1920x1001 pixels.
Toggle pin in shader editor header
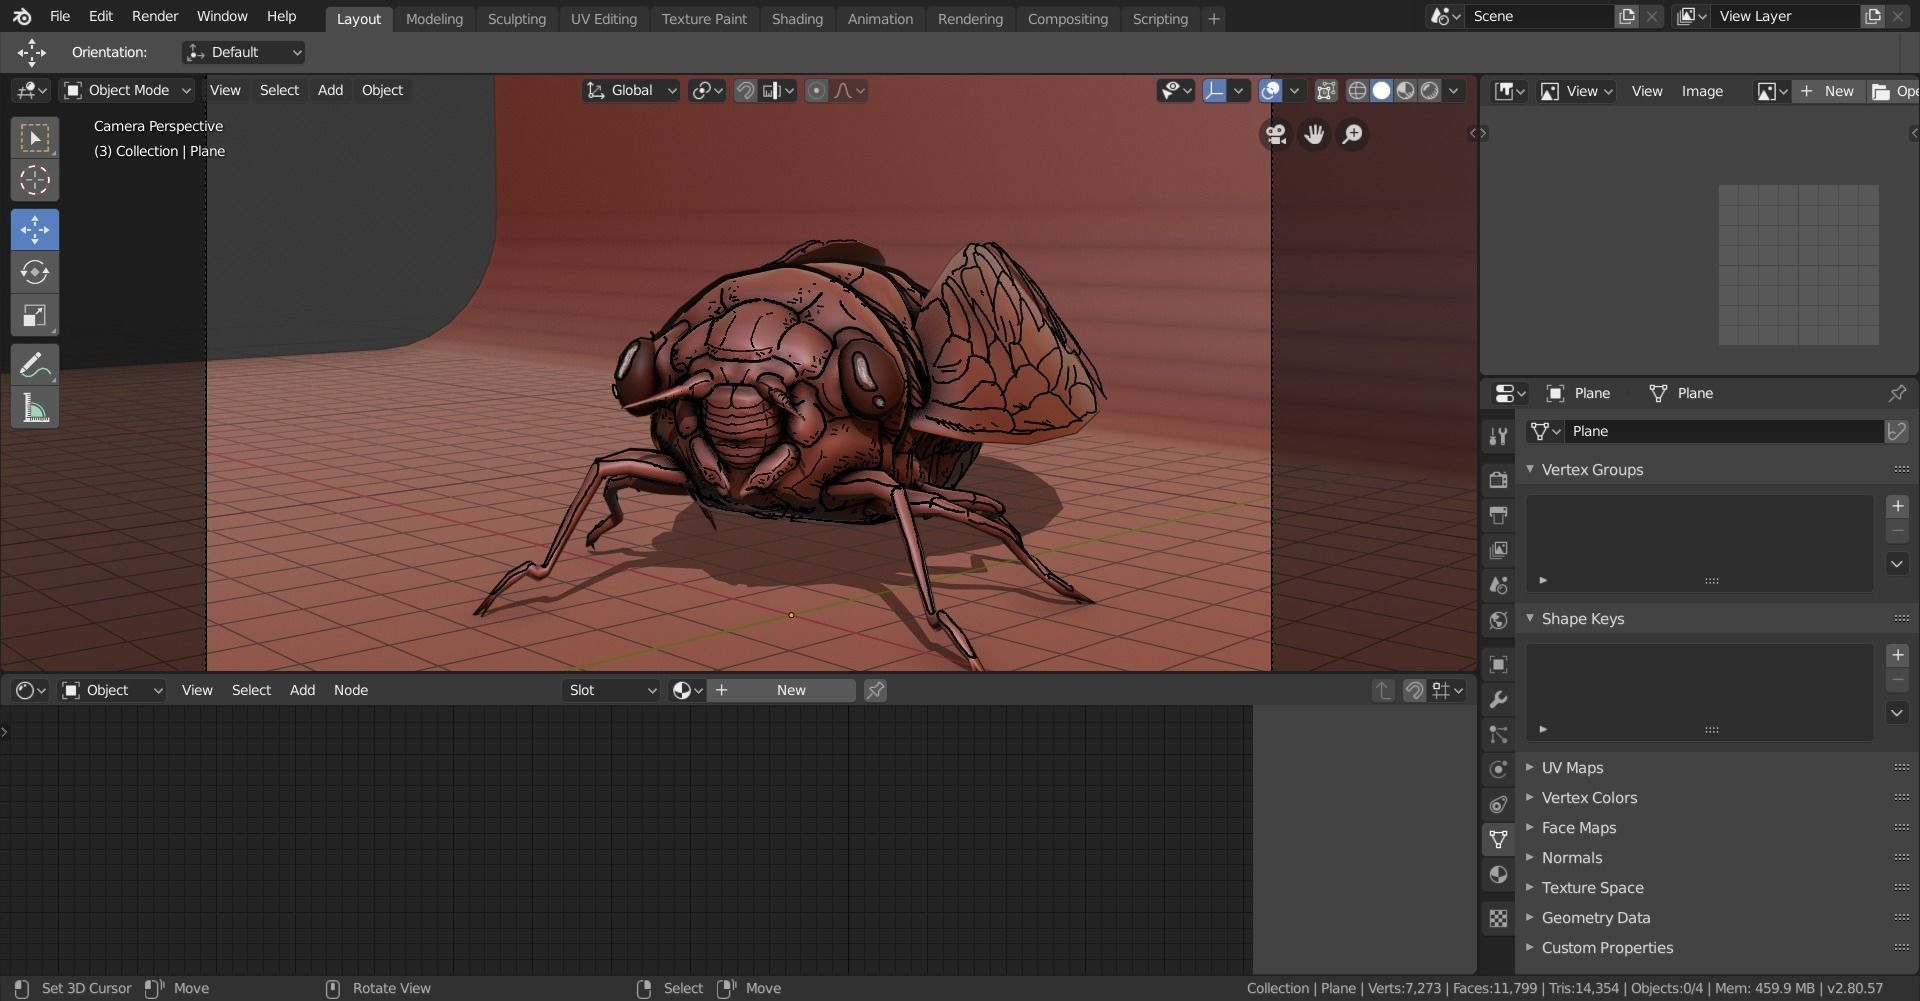click(875, 690)
